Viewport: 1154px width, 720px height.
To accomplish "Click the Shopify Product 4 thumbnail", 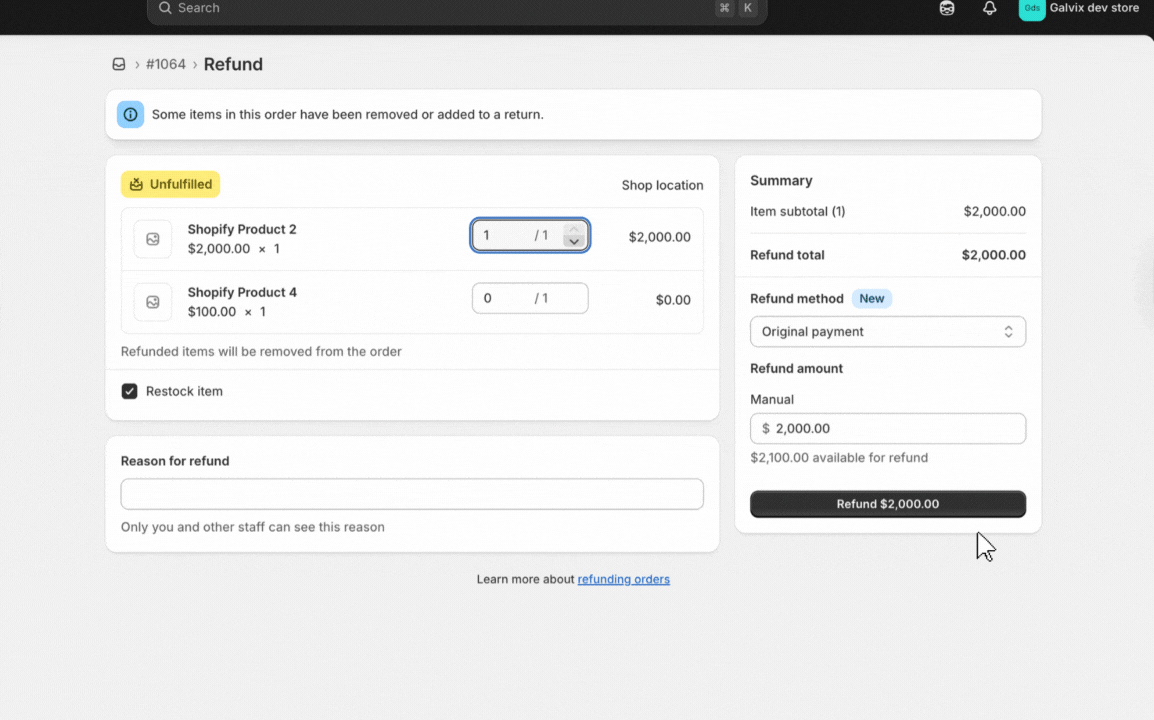I will pyautogui.click(x=152, y=302).
